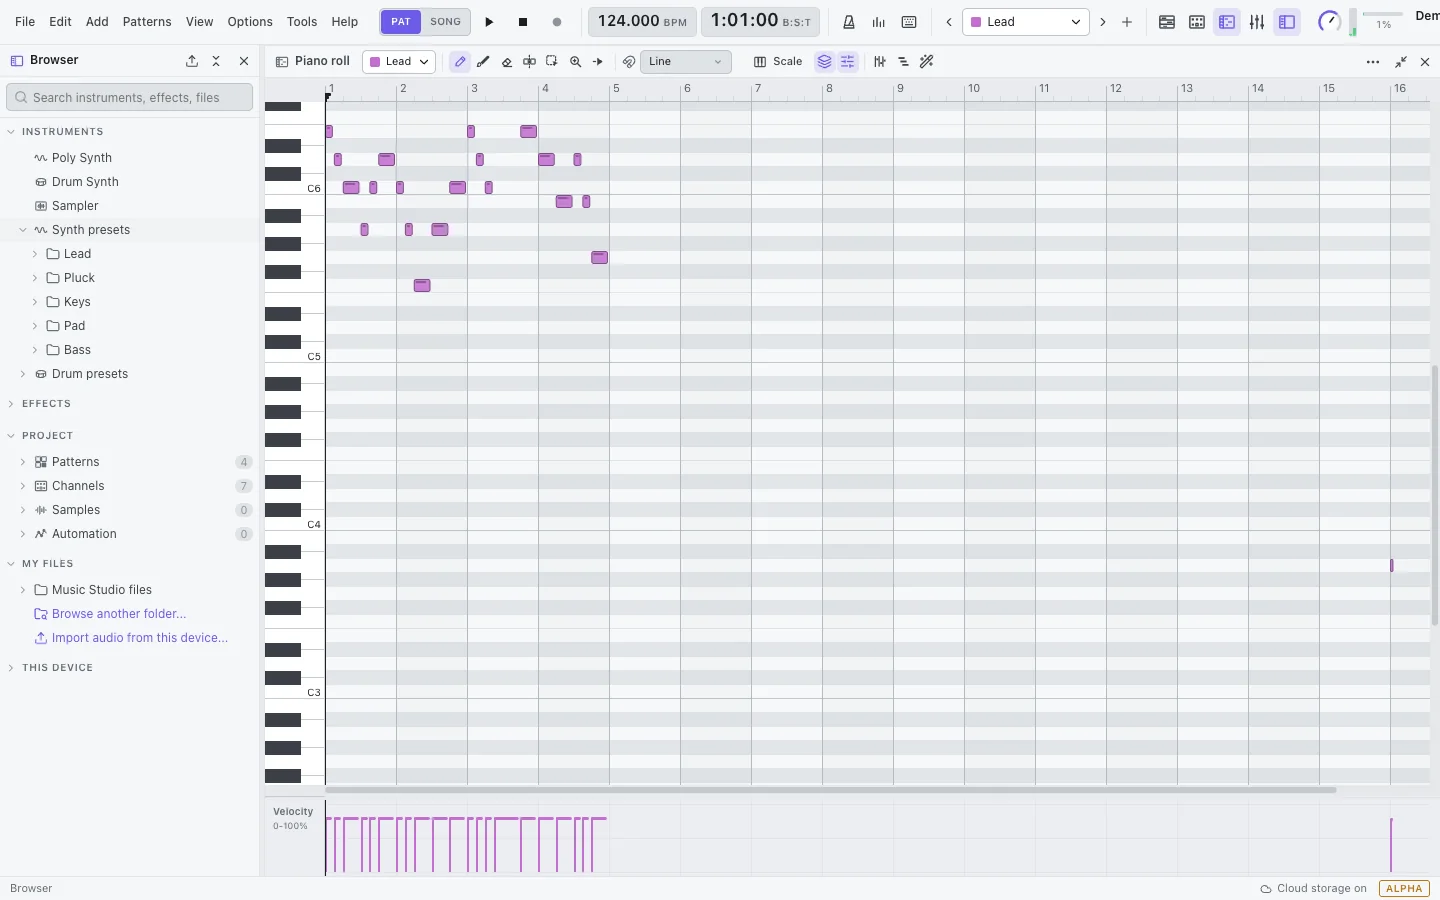Activate the Zoom magnifier tool
The image size is (1440, 900).
coord(575,62)
